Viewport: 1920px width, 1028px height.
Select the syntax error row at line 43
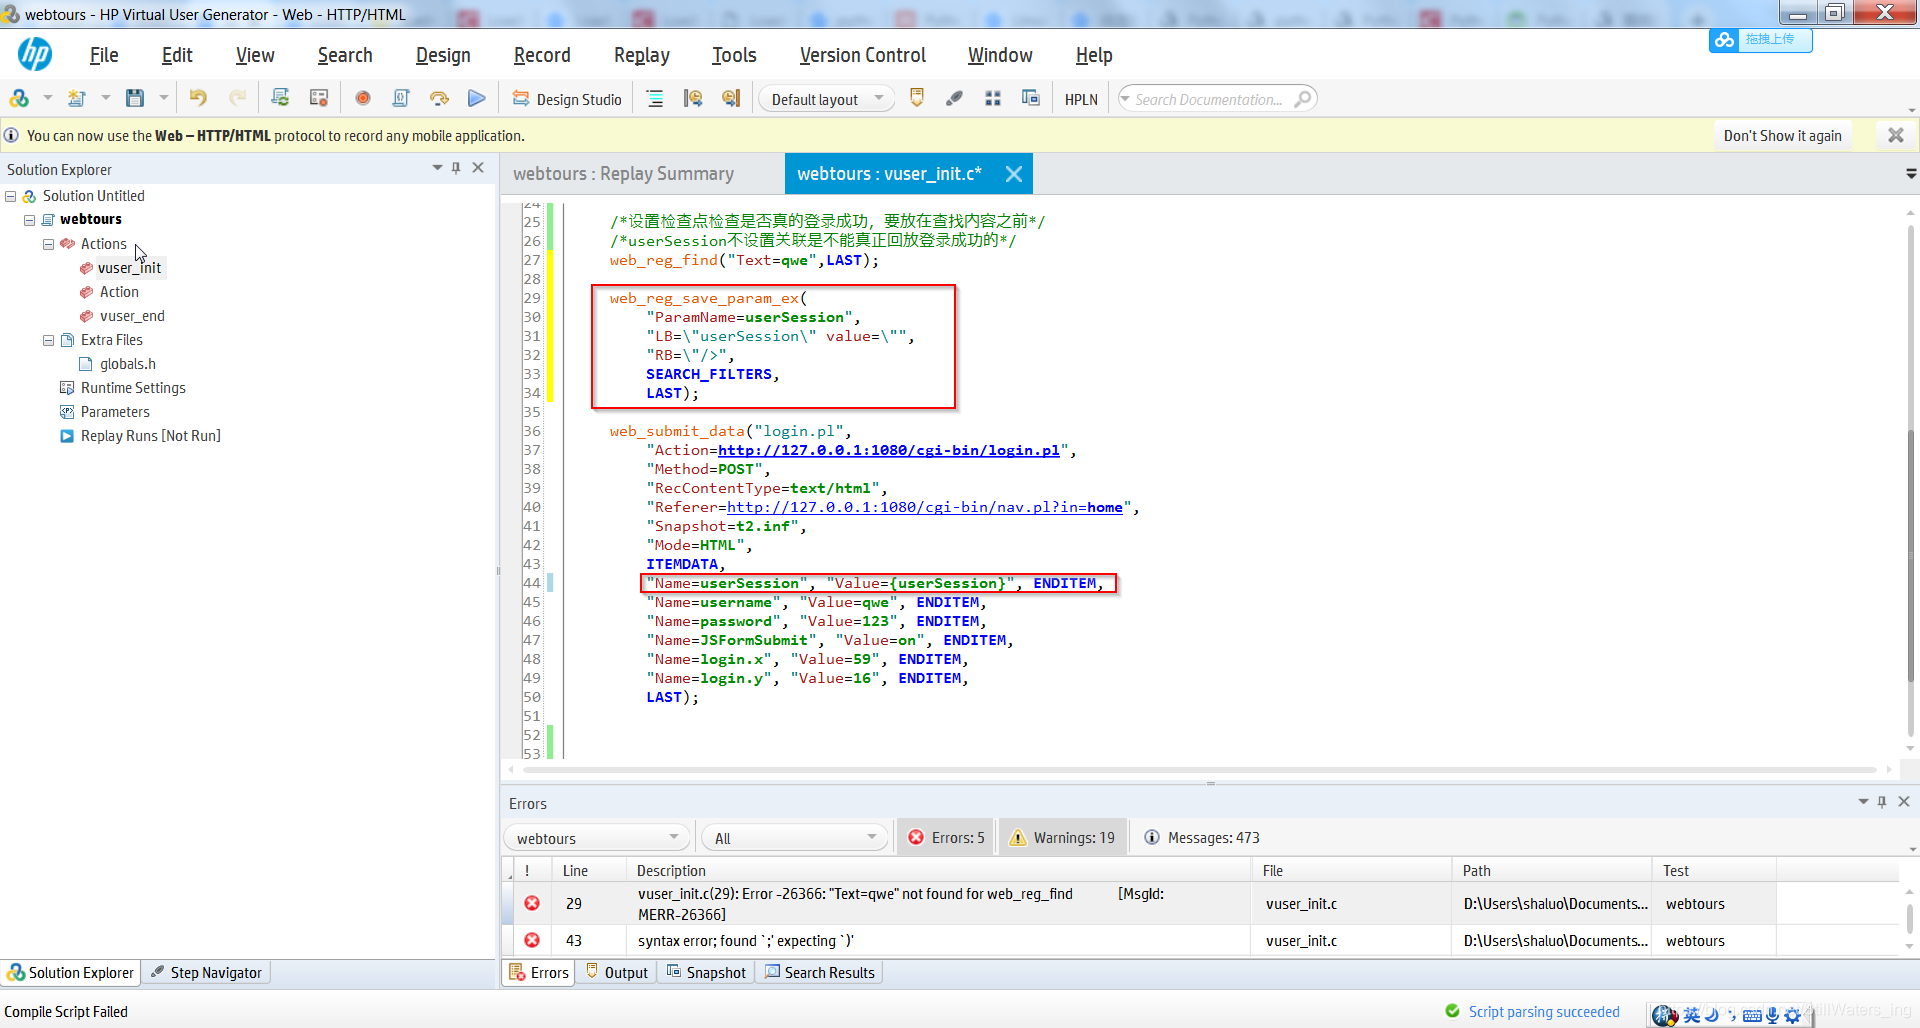coord(1200,941)
